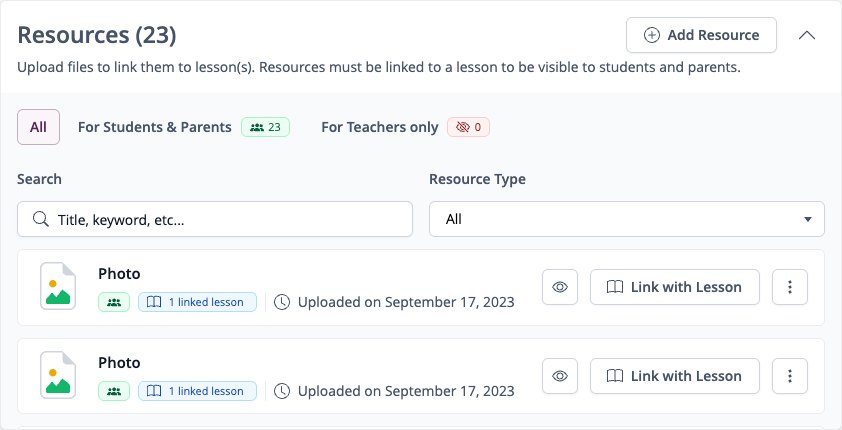Screen dimensions: 842x430
Task: Click the green students badge on second Photo
Action: 114,391
